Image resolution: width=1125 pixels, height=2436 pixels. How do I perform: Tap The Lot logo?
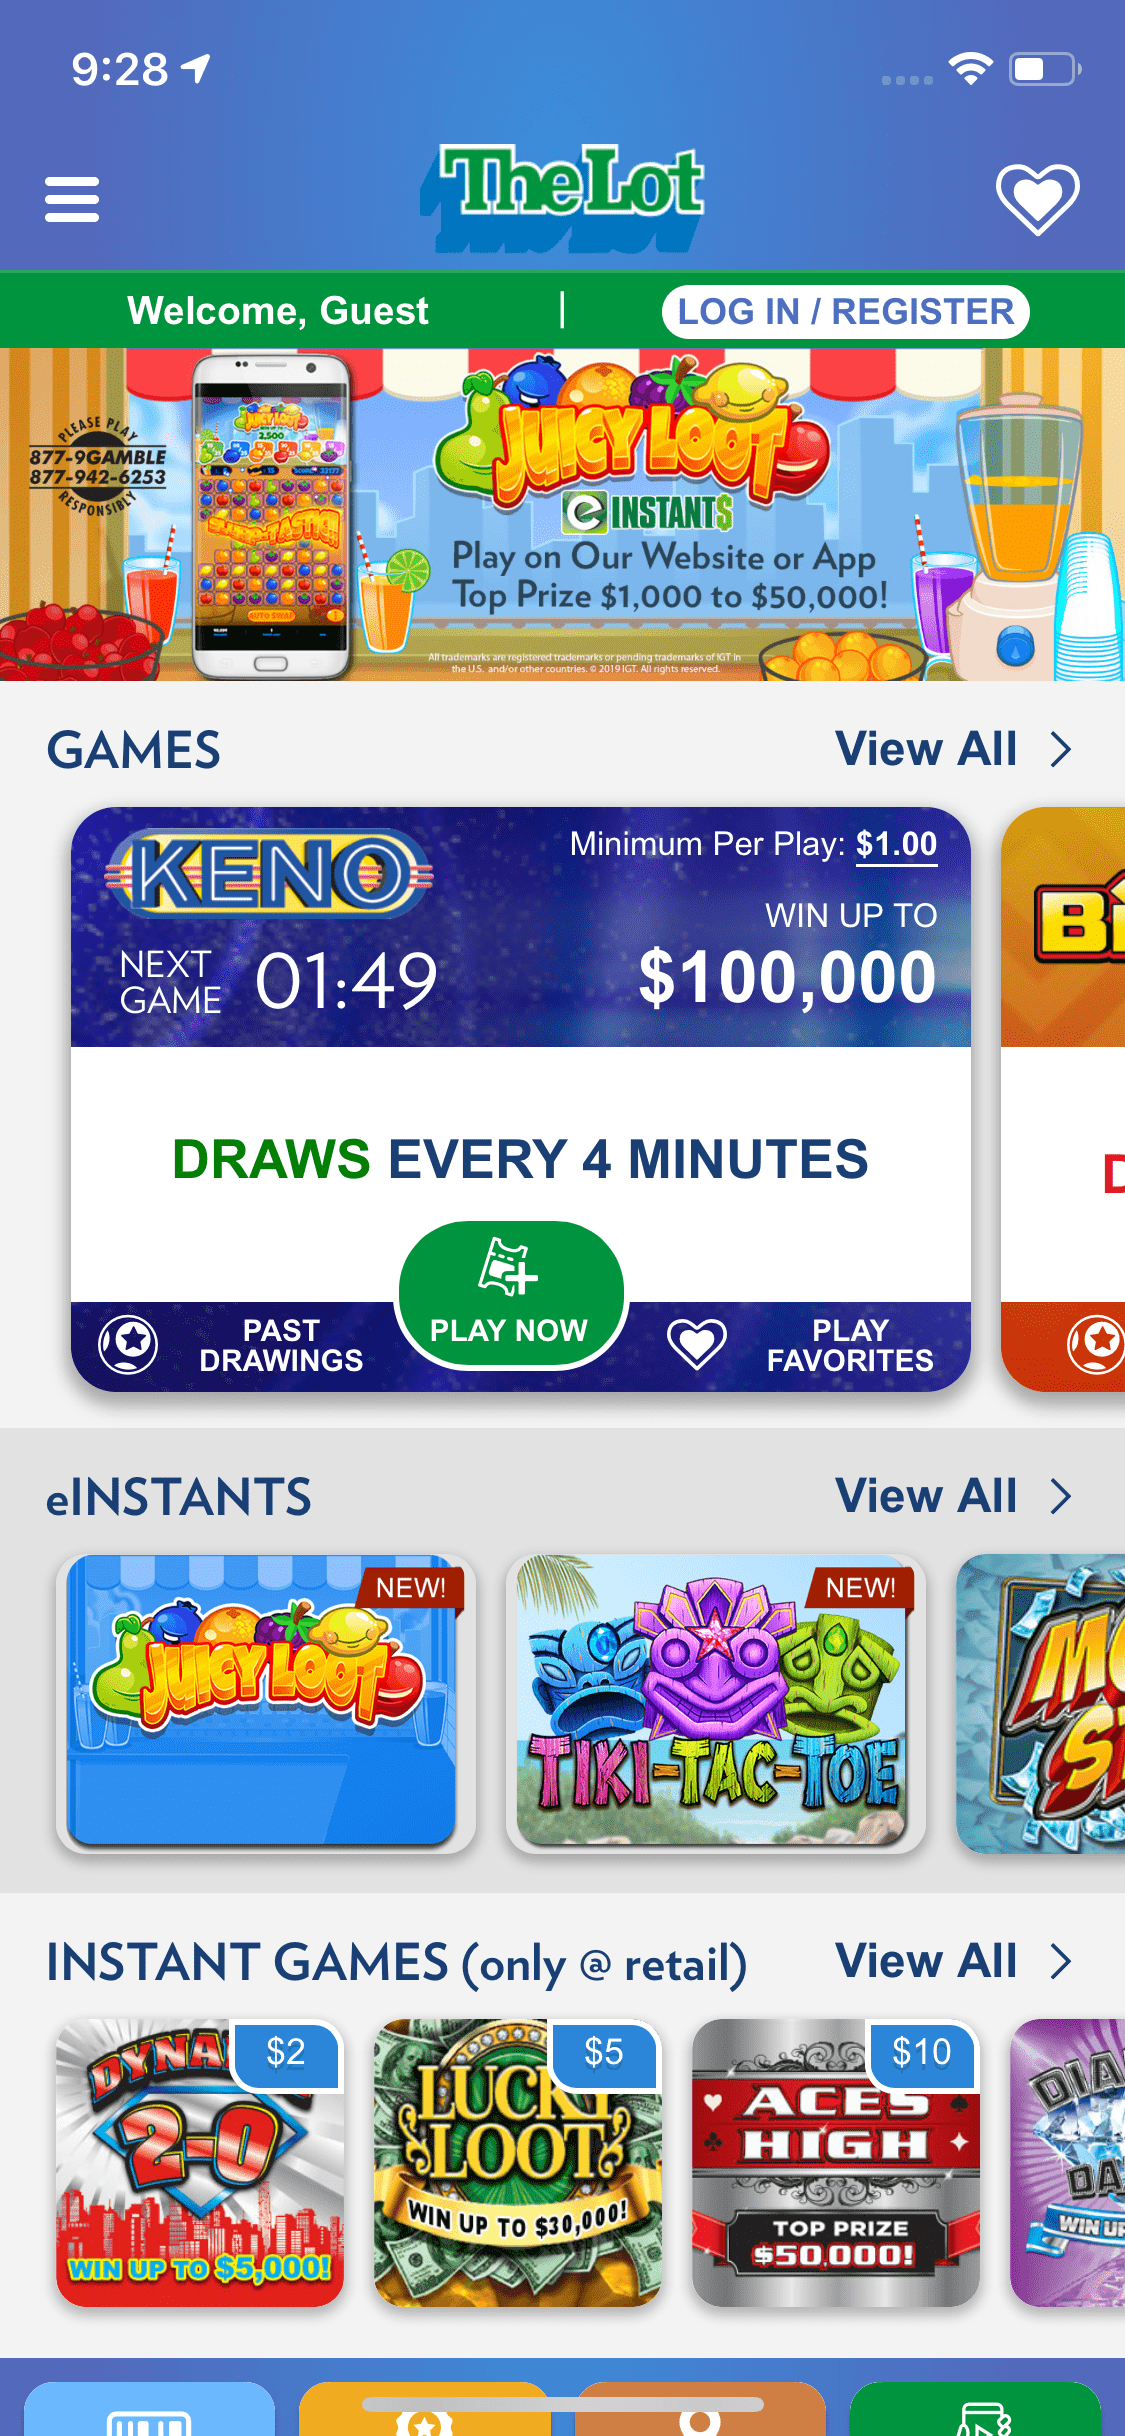tap(563, 197)
